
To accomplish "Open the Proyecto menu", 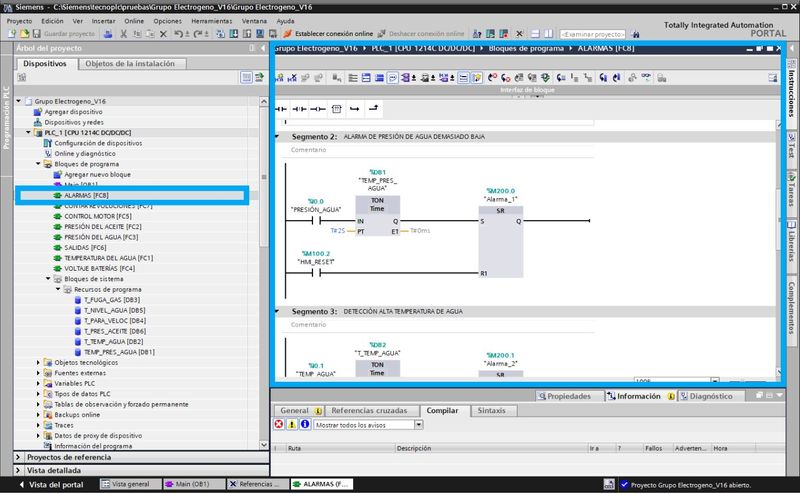I will click(19, 21).
